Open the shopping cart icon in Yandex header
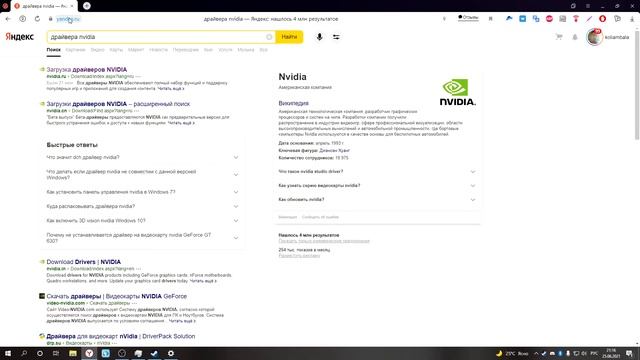Viewport: 640px width, 360px height. 559,37
